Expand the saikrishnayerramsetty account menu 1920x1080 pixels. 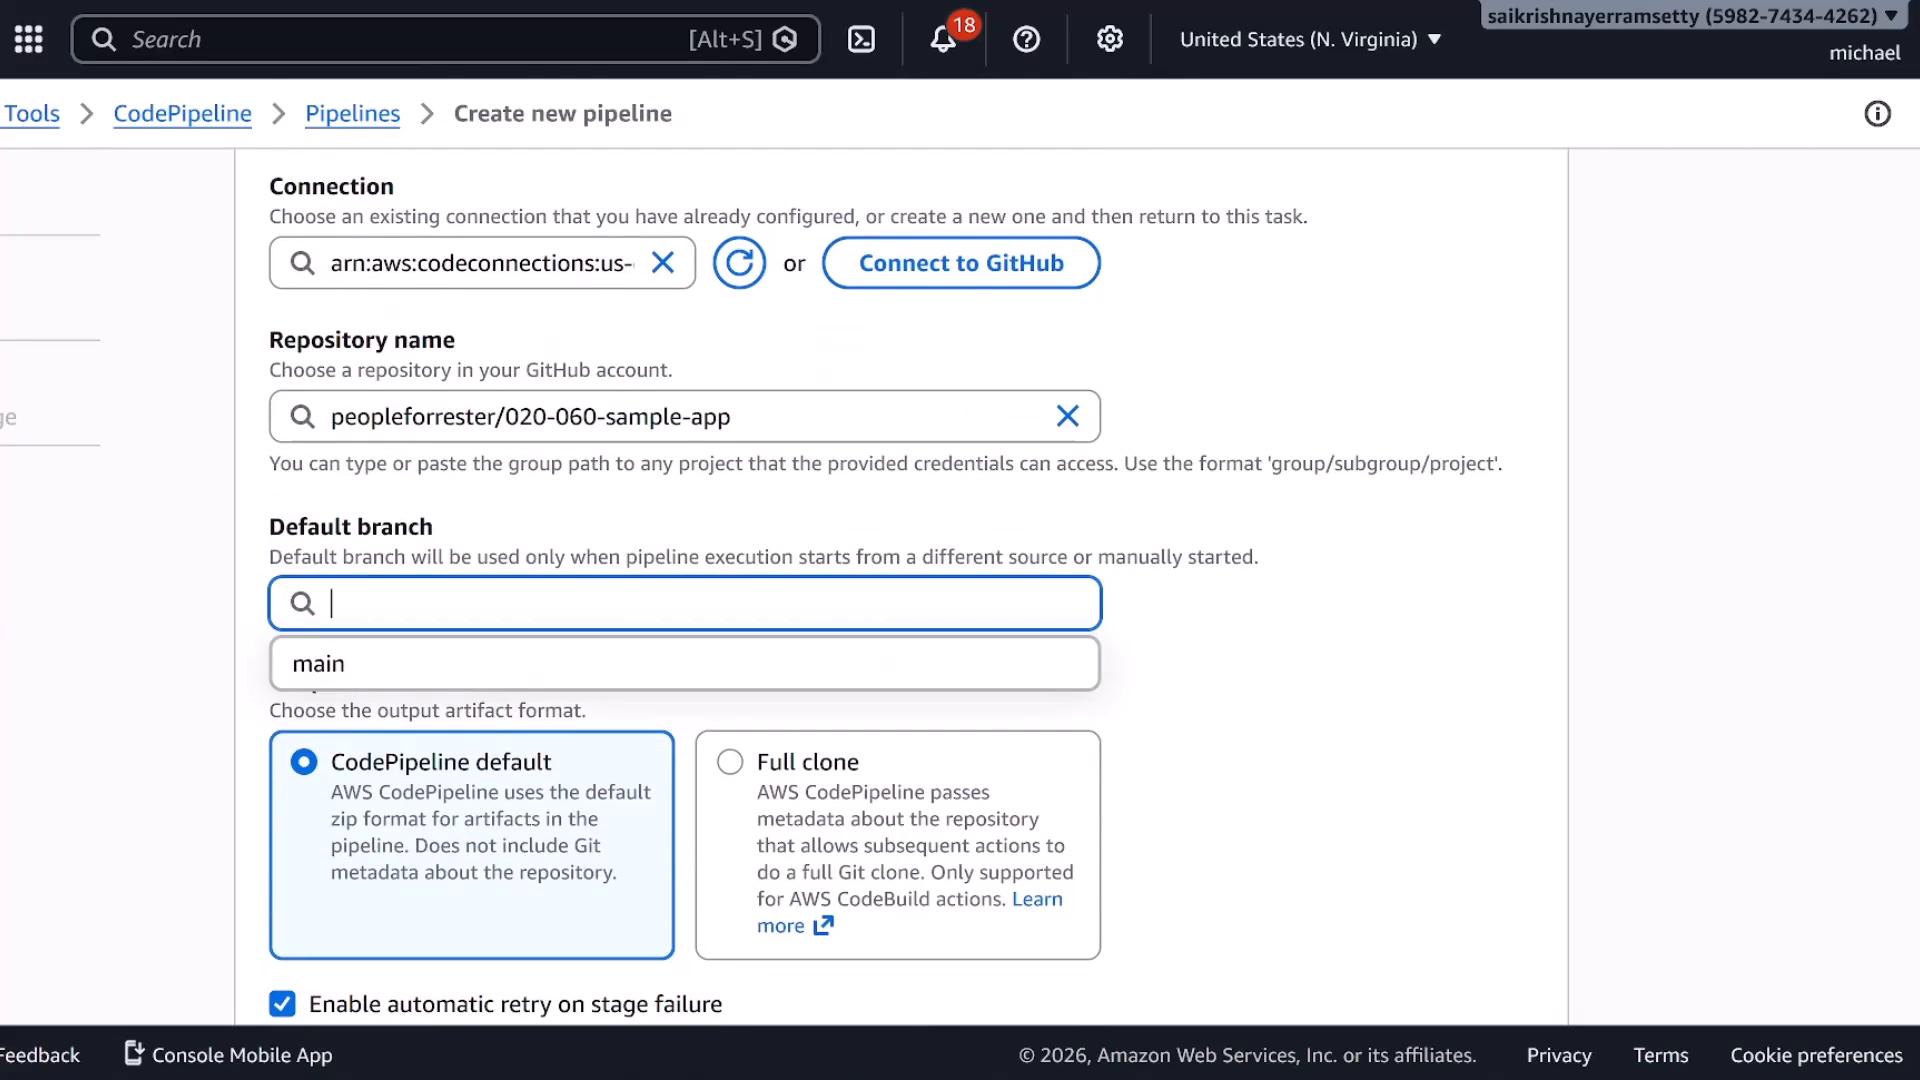coord(1691,16)
